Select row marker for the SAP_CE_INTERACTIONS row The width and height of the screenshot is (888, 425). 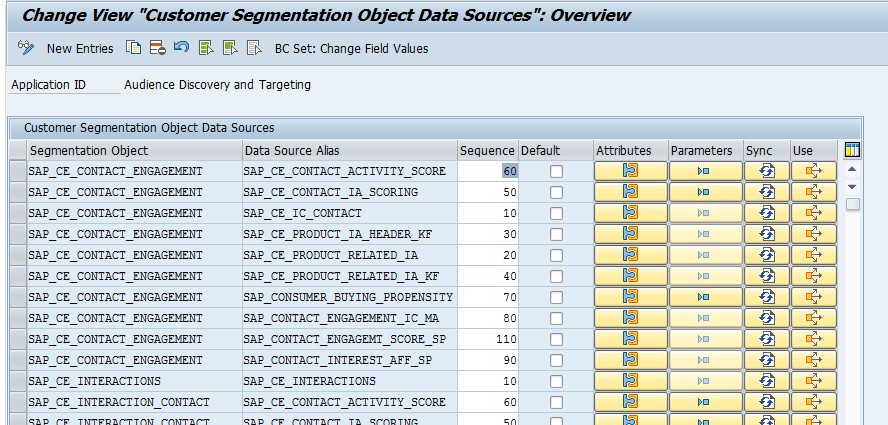[18, 381]
